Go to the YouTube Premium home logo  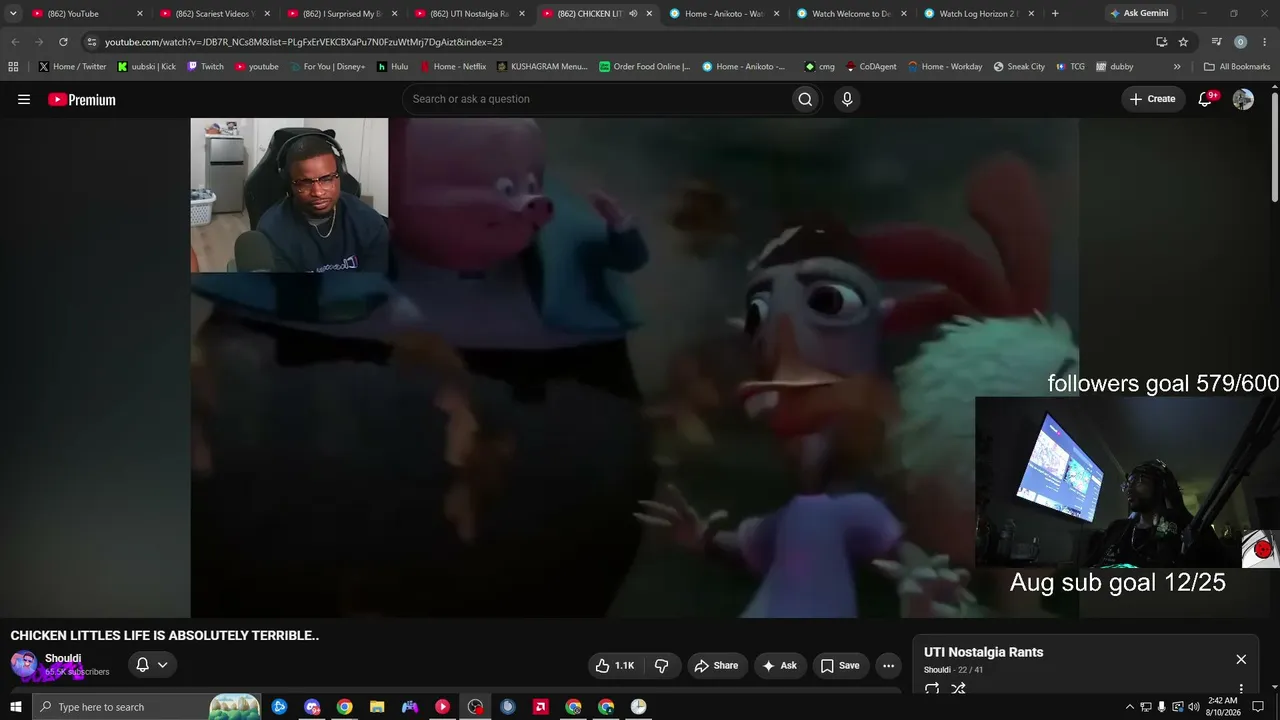[x=82, y=99]
